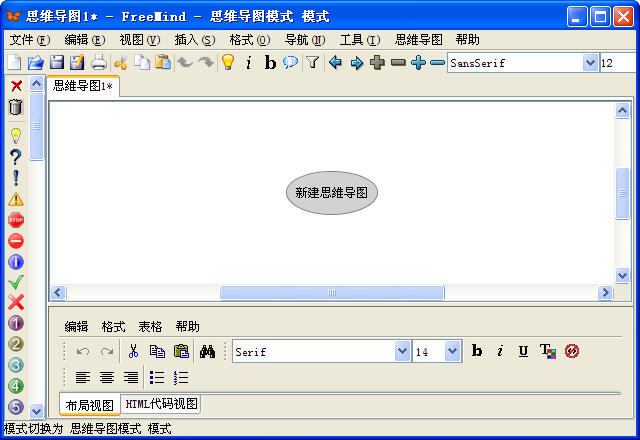This screenshot has width=640, height=440.
Task: Open the Serif font dropdown
Action: tap(402, 351)
